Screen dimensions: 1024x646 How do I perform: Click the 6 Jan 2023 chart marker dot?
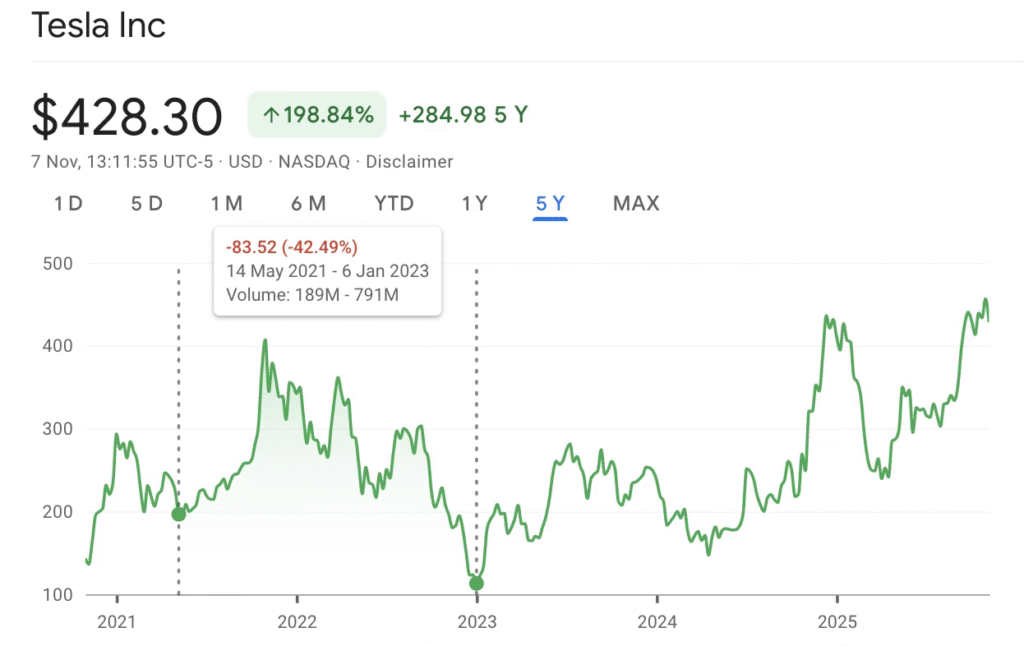coord(476,583)
